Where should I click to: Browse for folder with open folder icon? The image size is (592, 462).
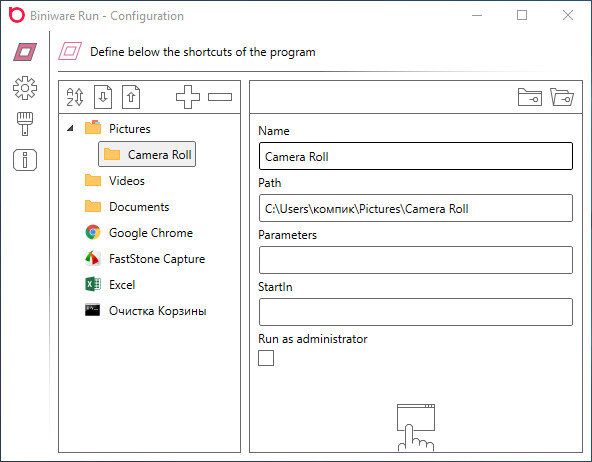click(562, 97)
